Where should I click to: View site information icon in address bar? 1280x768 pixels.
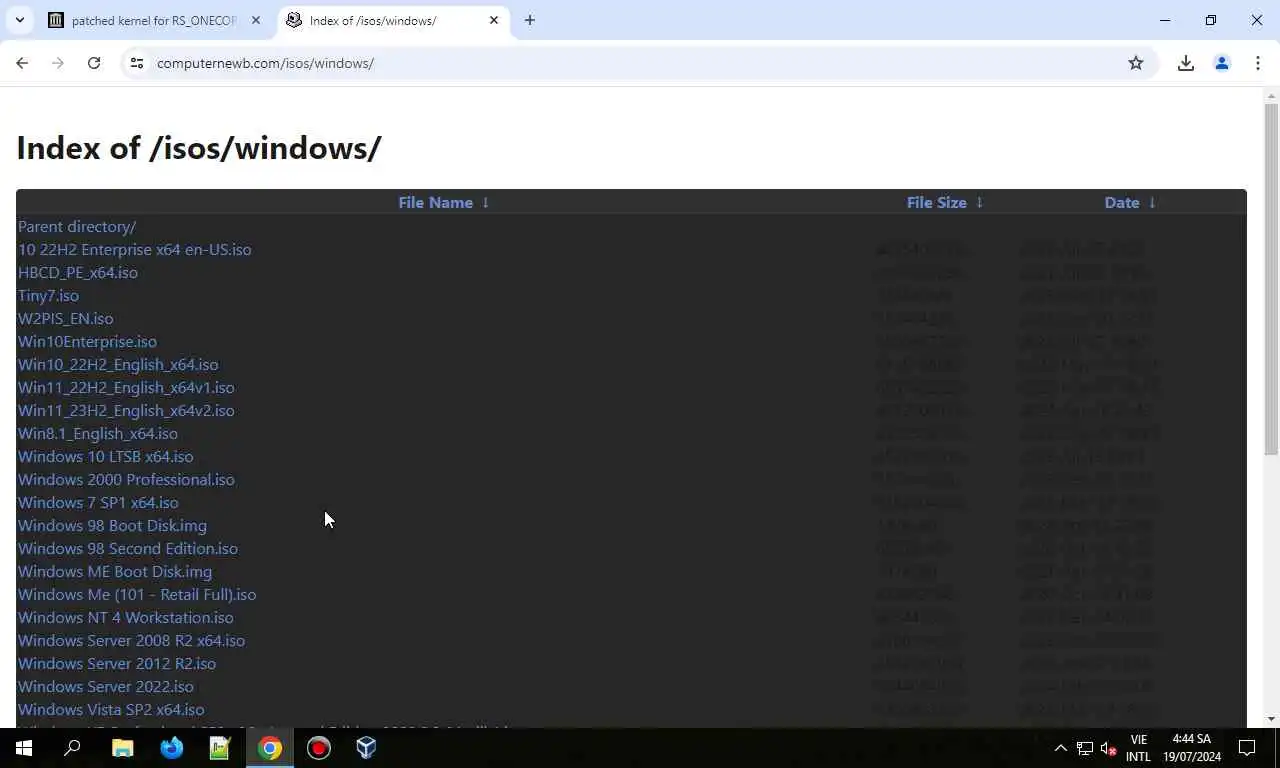[x=137, y=63]
